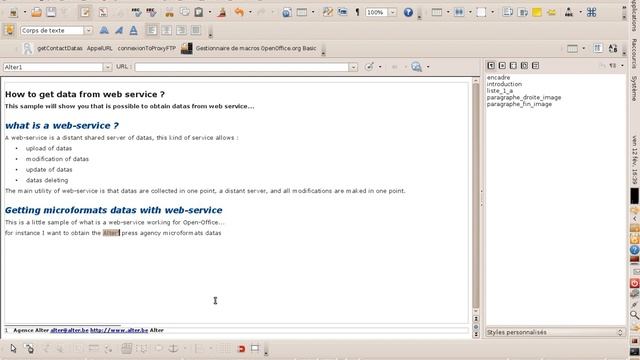Show Character Styles in the styles panel
Image resolution: width=640 pixels, height=360 pixels.
tap(502, 65)
